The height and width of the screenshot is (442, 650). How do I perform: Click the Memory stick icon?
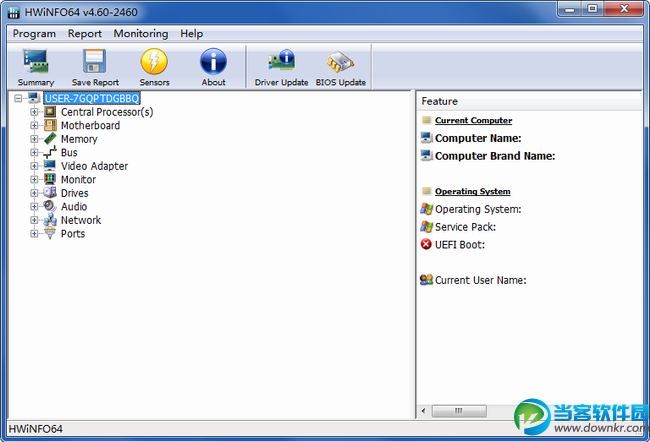coord(50,138)
